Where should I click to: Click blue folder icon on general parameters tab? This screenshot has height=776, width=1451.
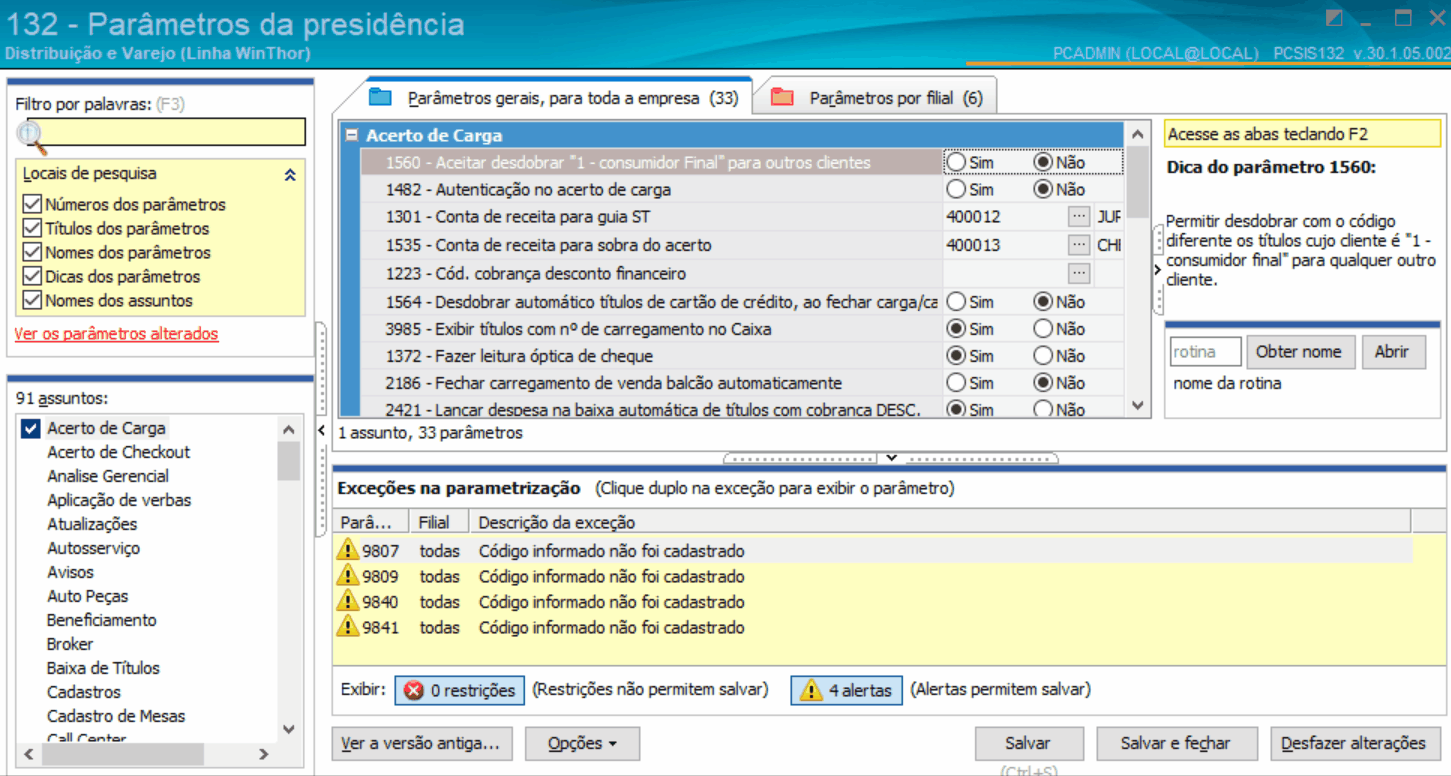pos(380,97)
